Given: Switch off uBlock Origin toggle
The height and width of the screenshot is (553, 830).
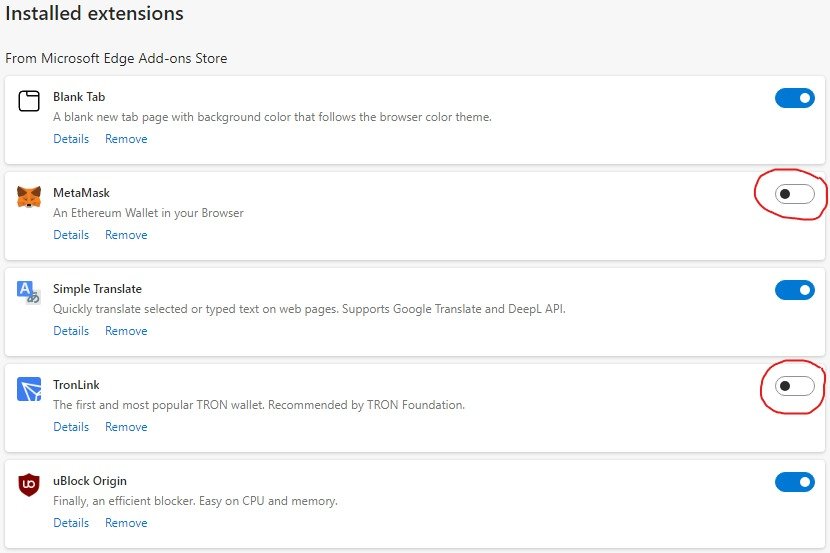Looking at the screenshot, I should 795,482.
